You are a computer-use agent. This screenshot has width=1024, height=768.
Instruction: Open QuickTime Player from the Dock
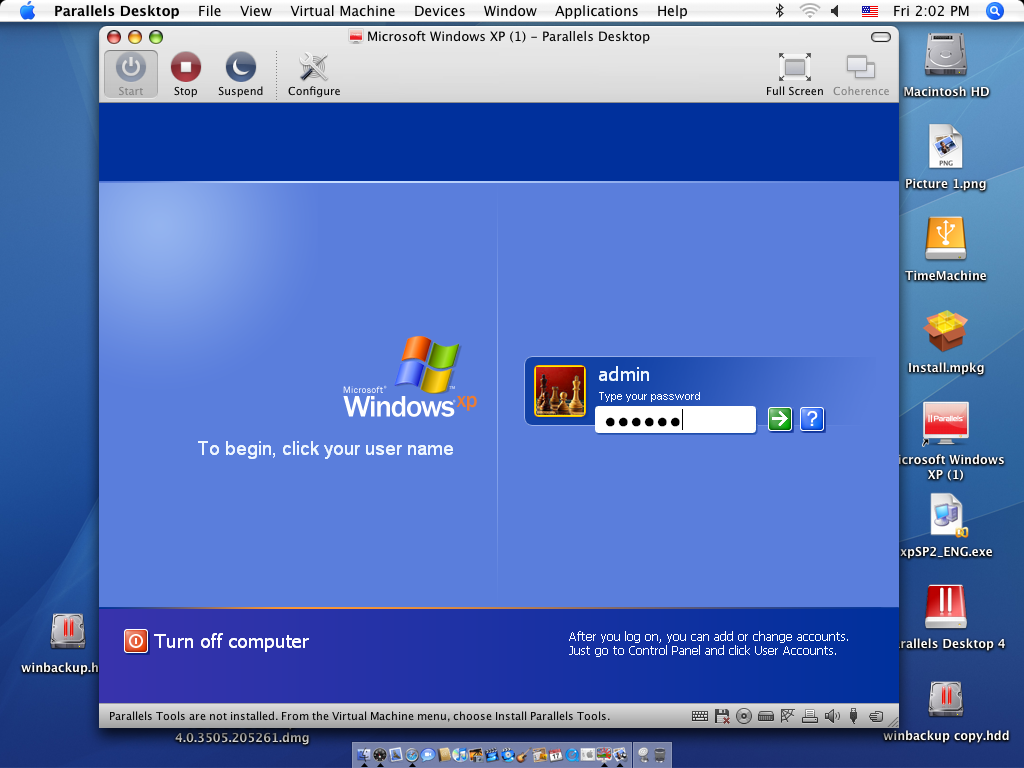click(571, 755)
